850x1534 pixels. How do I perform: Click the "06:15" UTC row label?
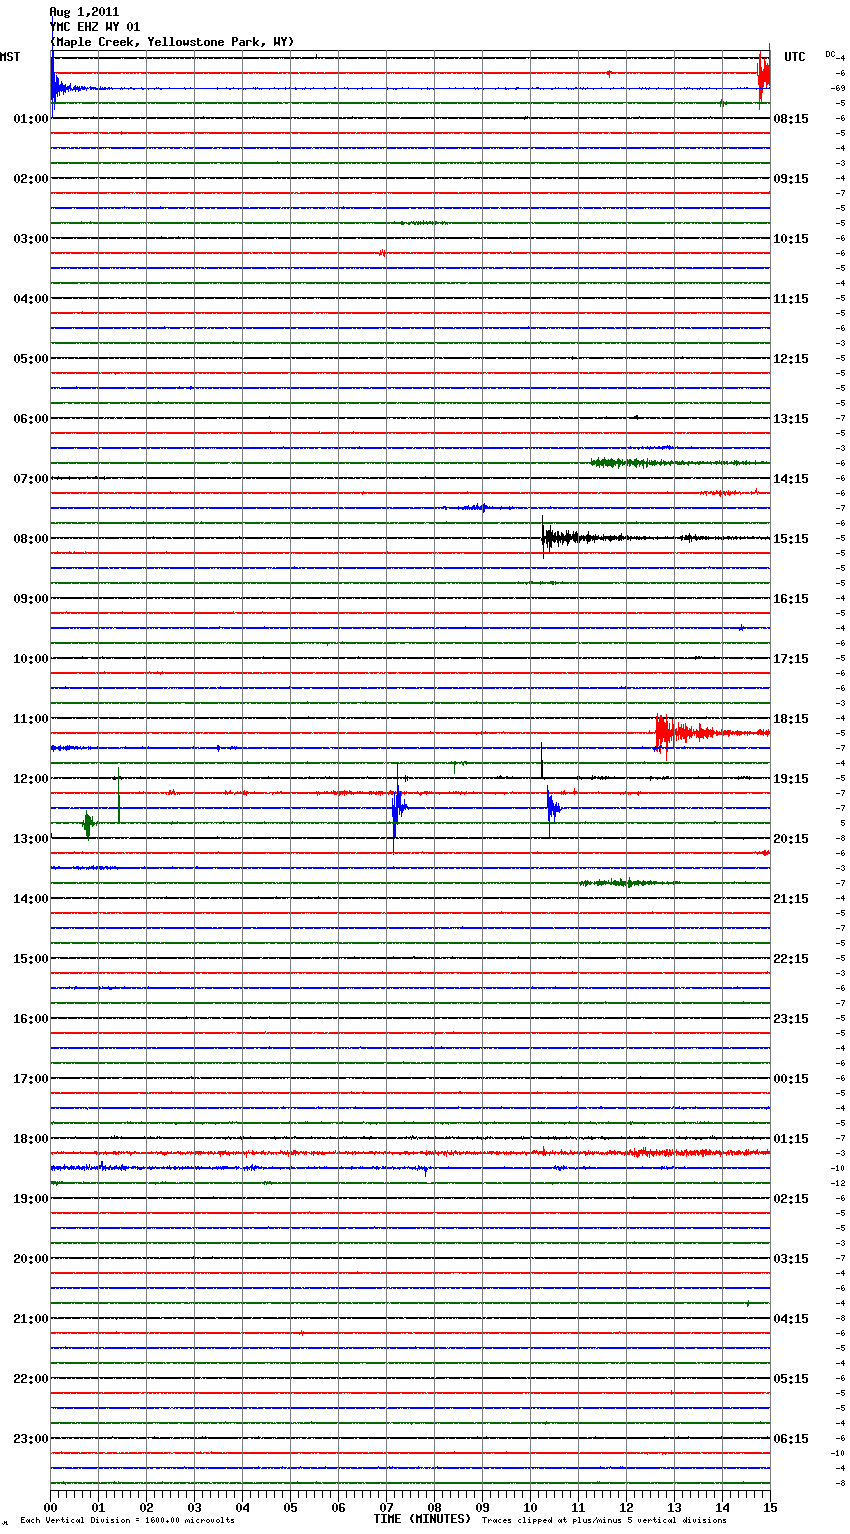(791, 1439)
